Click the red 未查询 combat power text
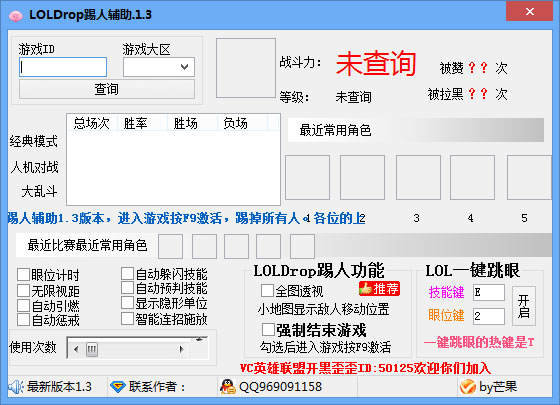The image size is (560, 405). click(x=376, y=64)
